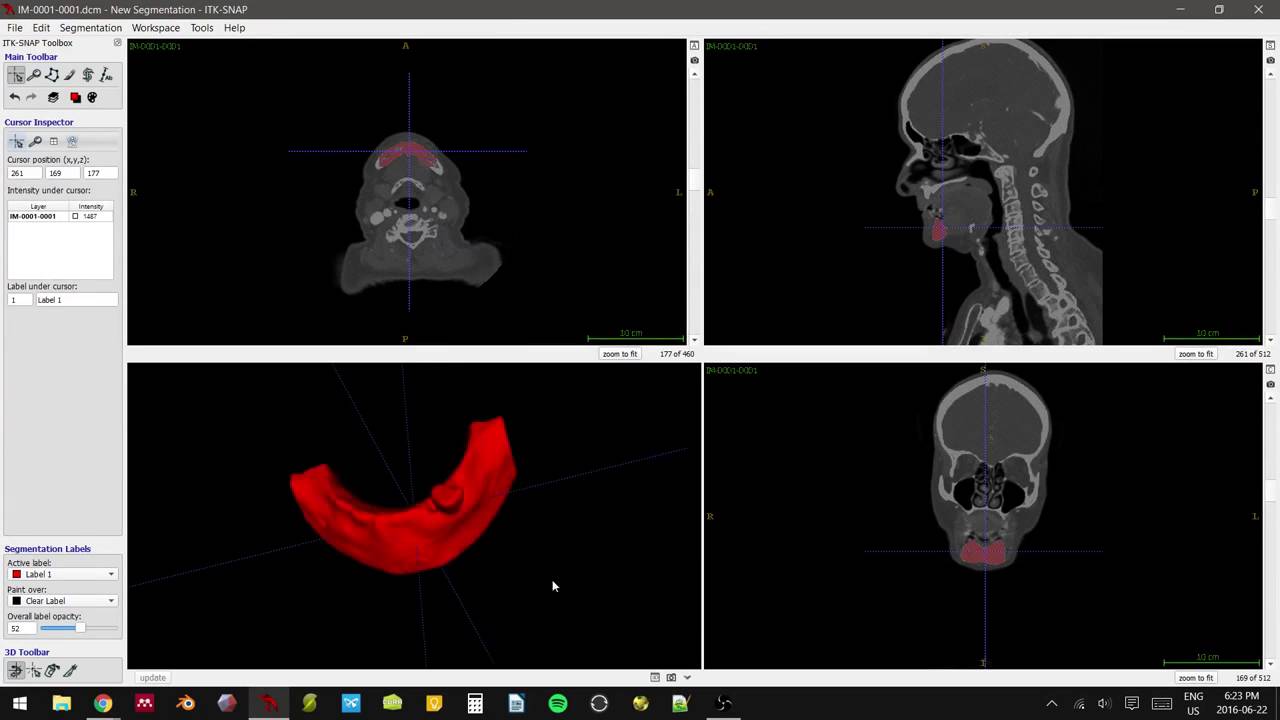Select the 3D spray can tool

[x=52, y=671]
